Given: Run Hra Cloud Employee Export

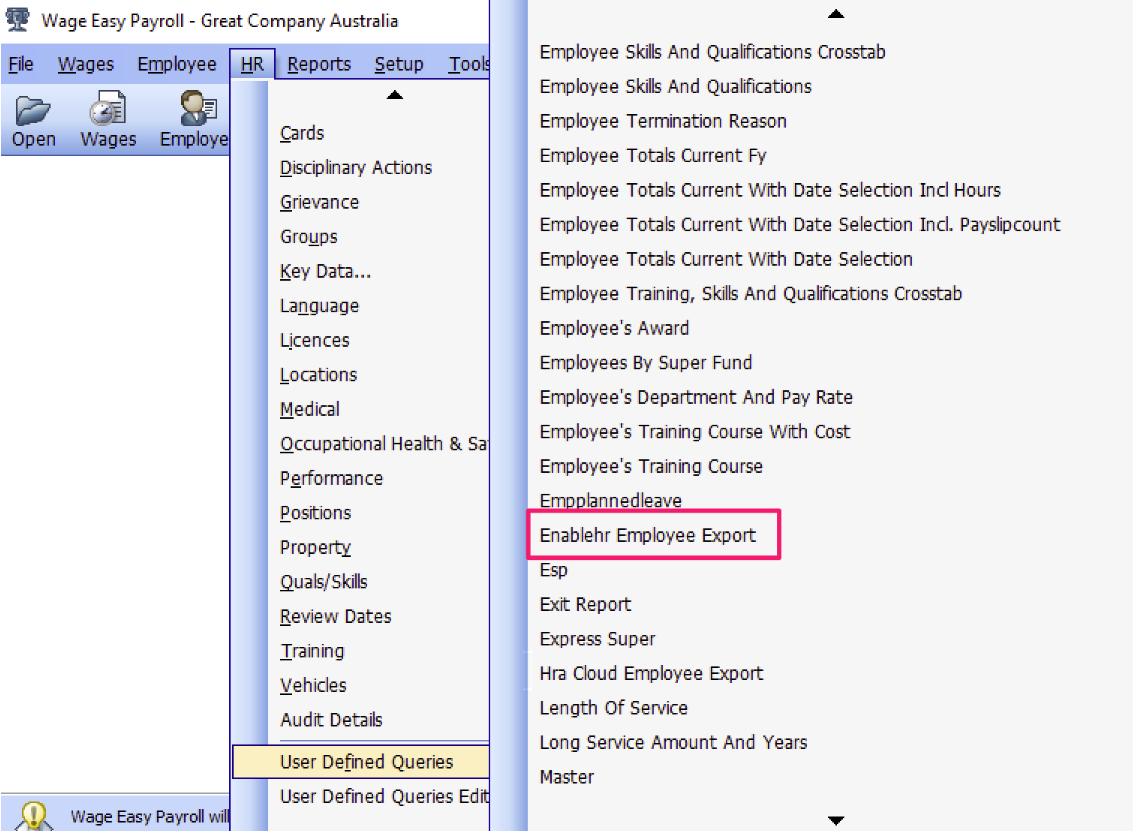Looking at the screenshot, I should click(x=651, y=673).
